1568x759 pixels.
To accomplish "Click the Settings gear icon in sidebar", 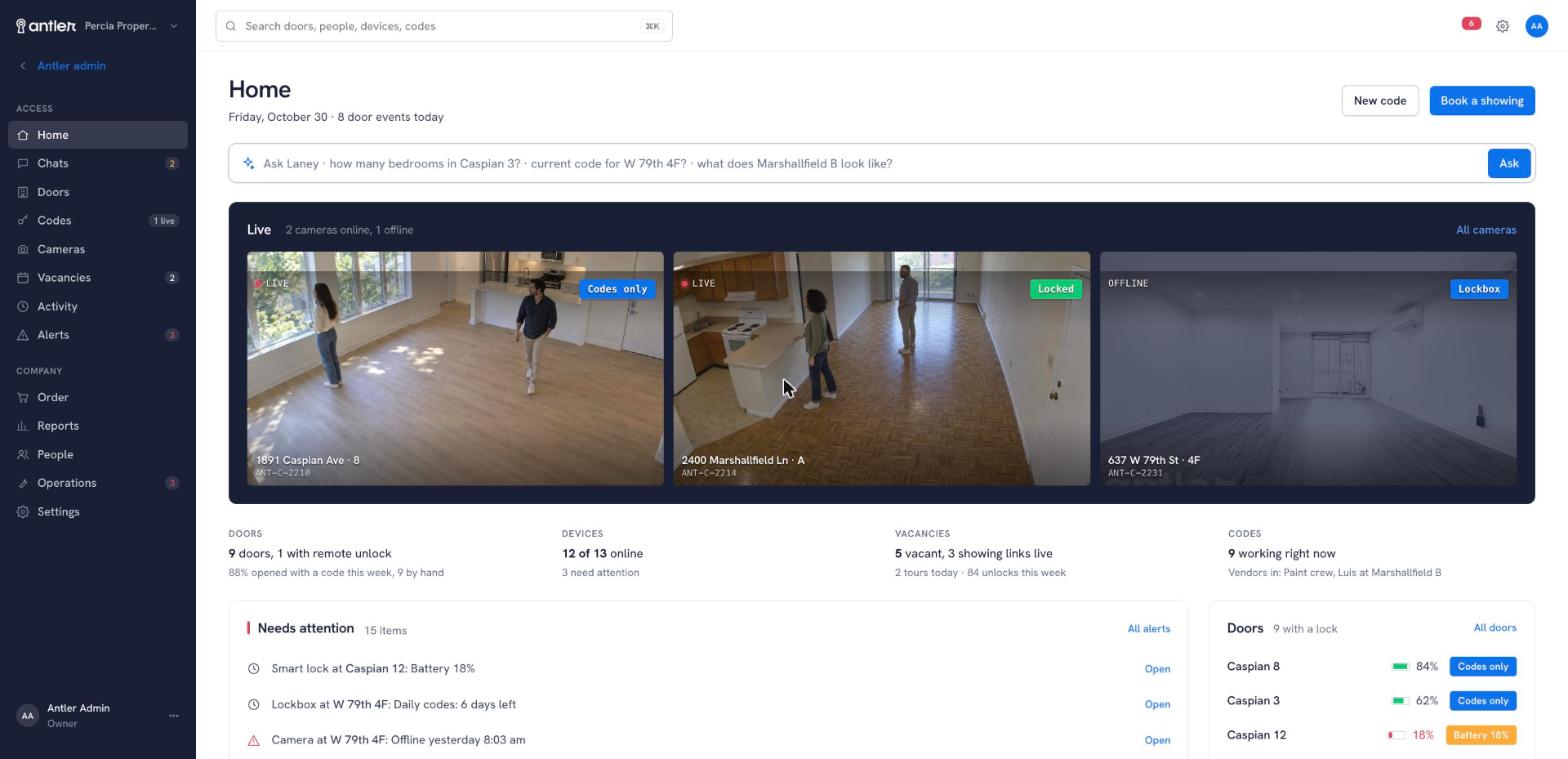I will coord(23,512).
